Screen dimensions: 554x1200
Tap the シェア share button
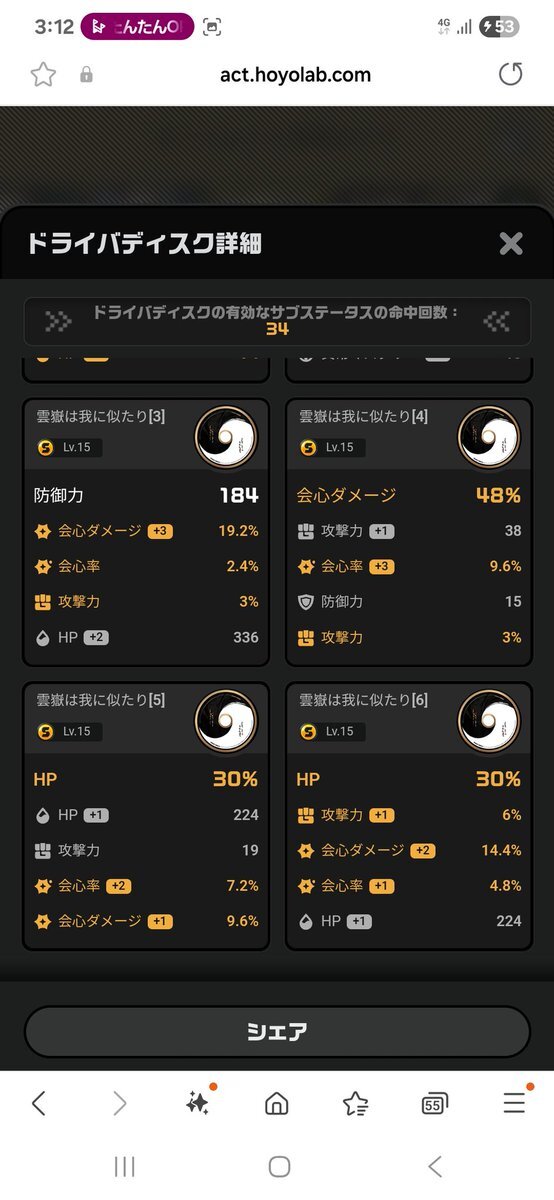click(277, 1032)
